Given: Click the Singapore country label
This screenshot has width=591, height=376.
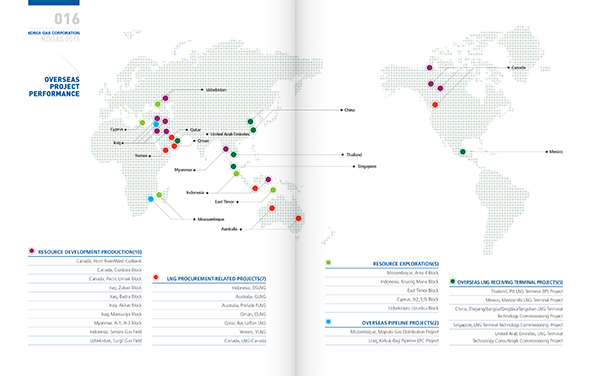Looking at the screenshot, I should point(367,166).
